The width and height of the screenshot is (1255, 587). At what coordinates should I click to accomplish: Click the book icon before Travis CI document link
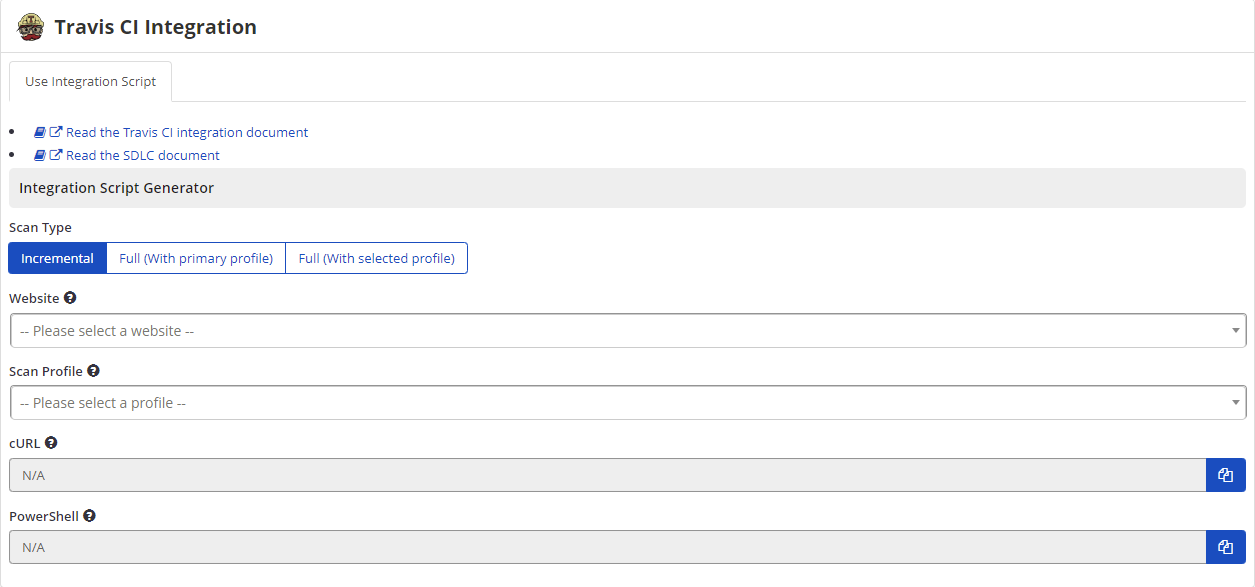tap(40, 131)
